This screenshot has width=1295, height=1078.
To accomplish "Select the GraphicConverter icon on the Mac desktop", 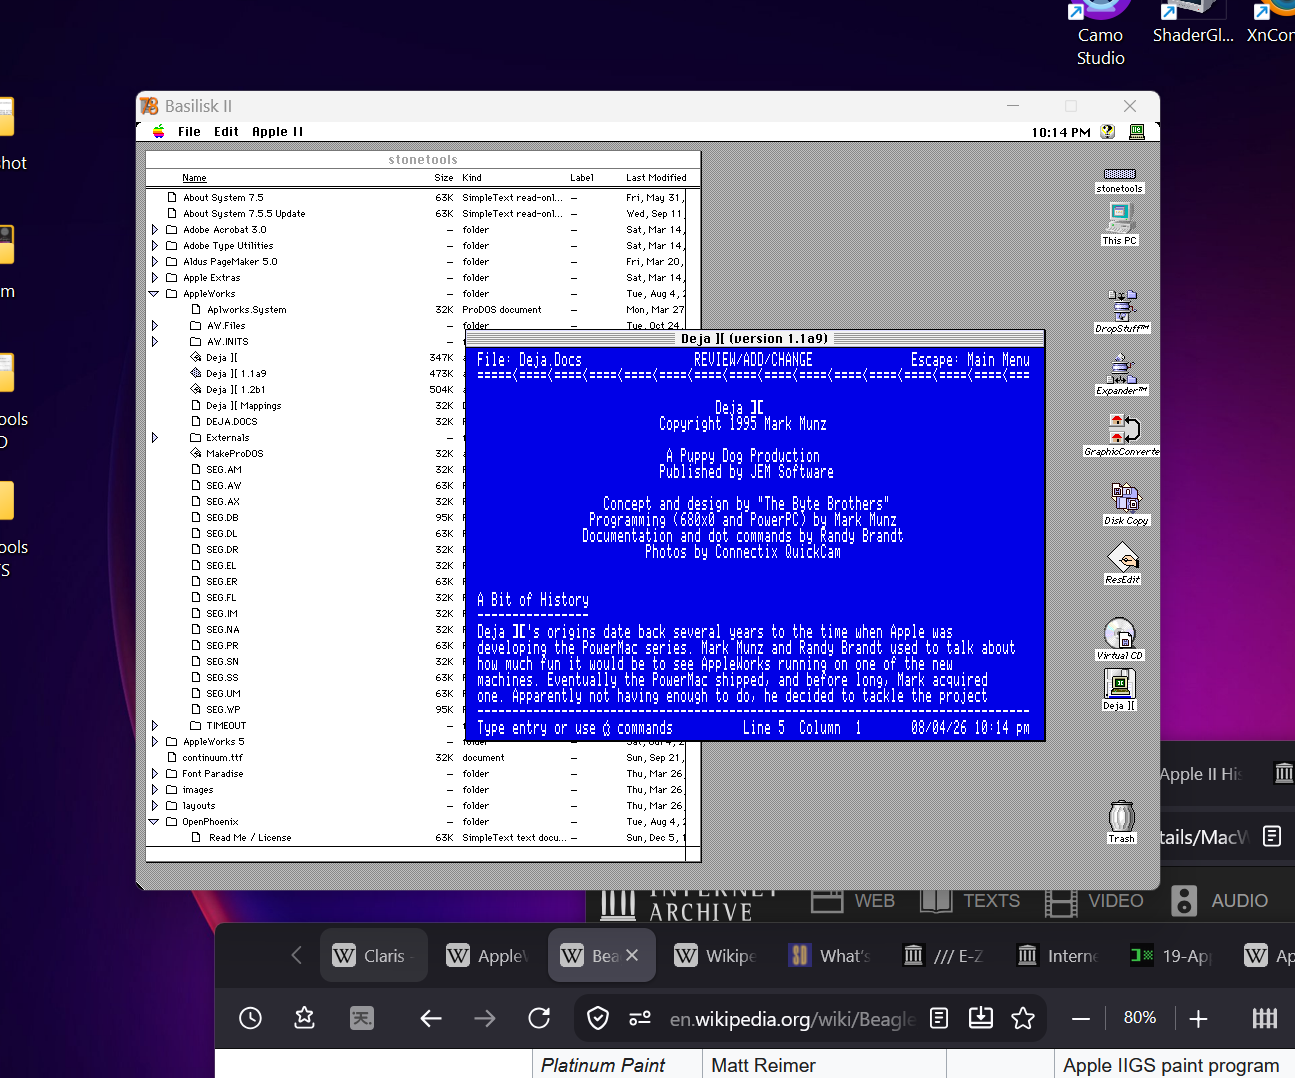I will (1122, 435).
